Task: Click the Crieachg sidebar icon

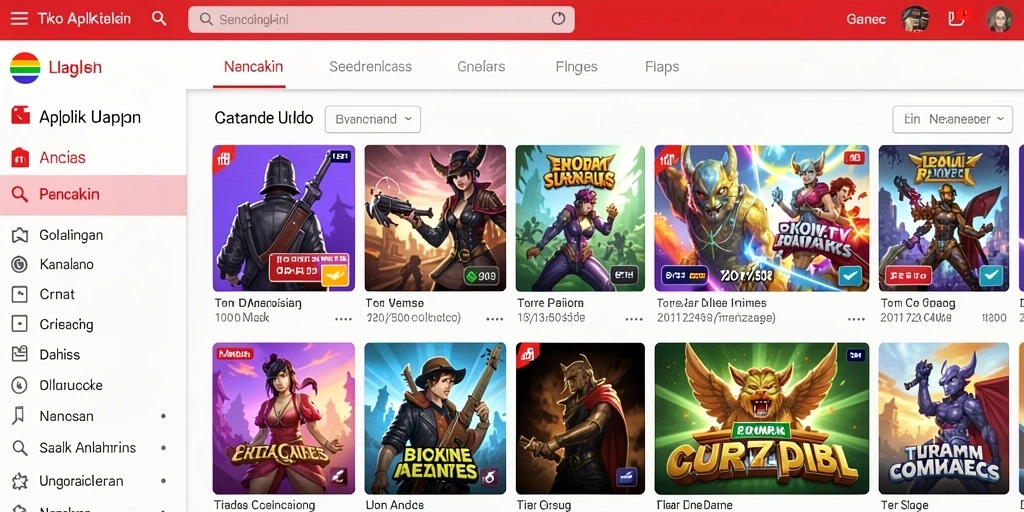Action: pos(20,325)
